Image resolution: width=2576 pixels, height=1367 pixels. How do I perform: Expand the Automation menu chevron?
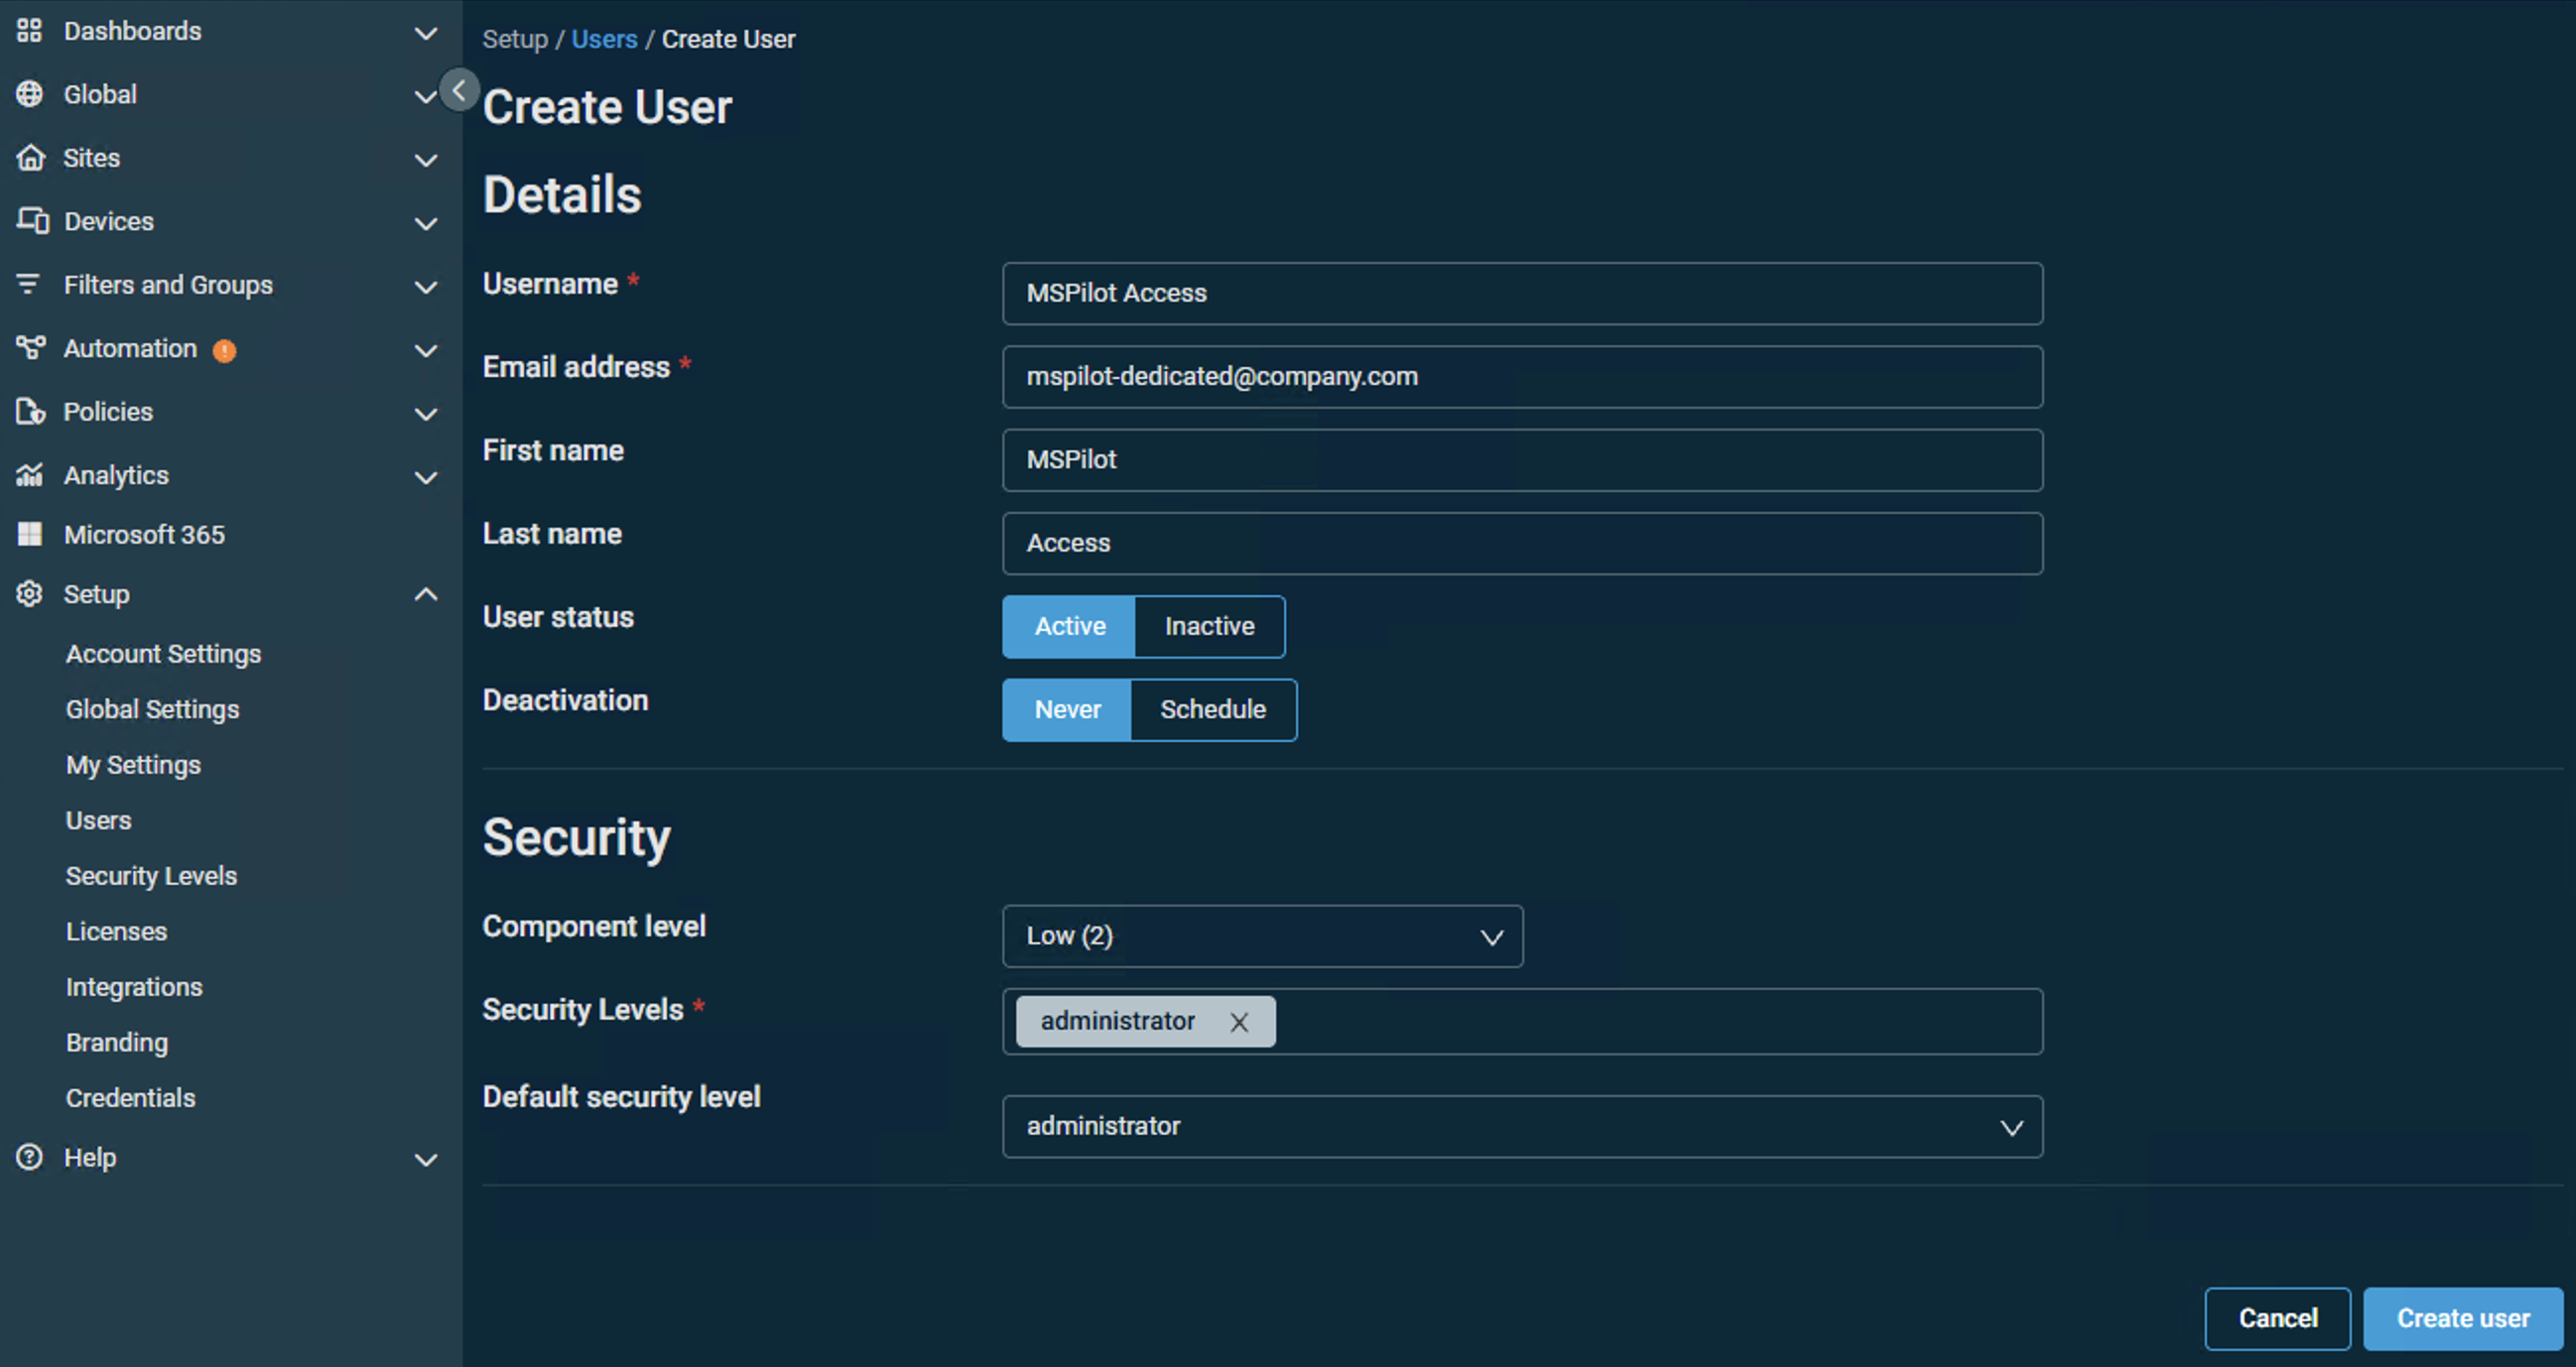click(426, 351)
